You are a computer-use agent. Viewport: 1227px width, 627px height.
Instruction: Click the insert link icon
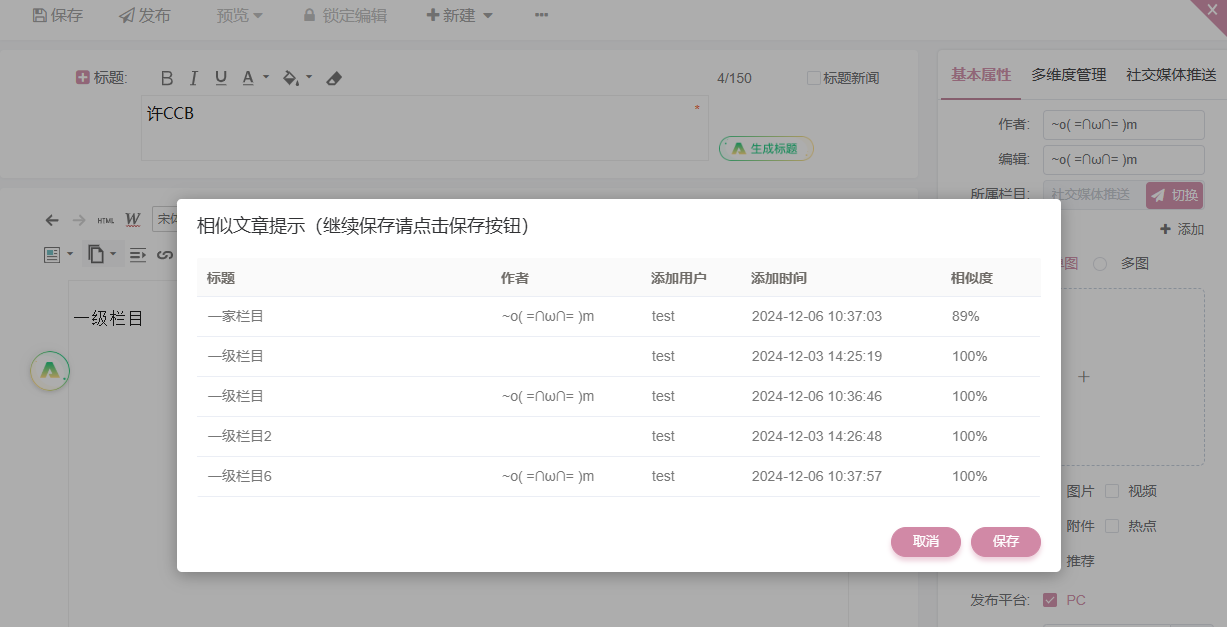click(x=165, y=255)
